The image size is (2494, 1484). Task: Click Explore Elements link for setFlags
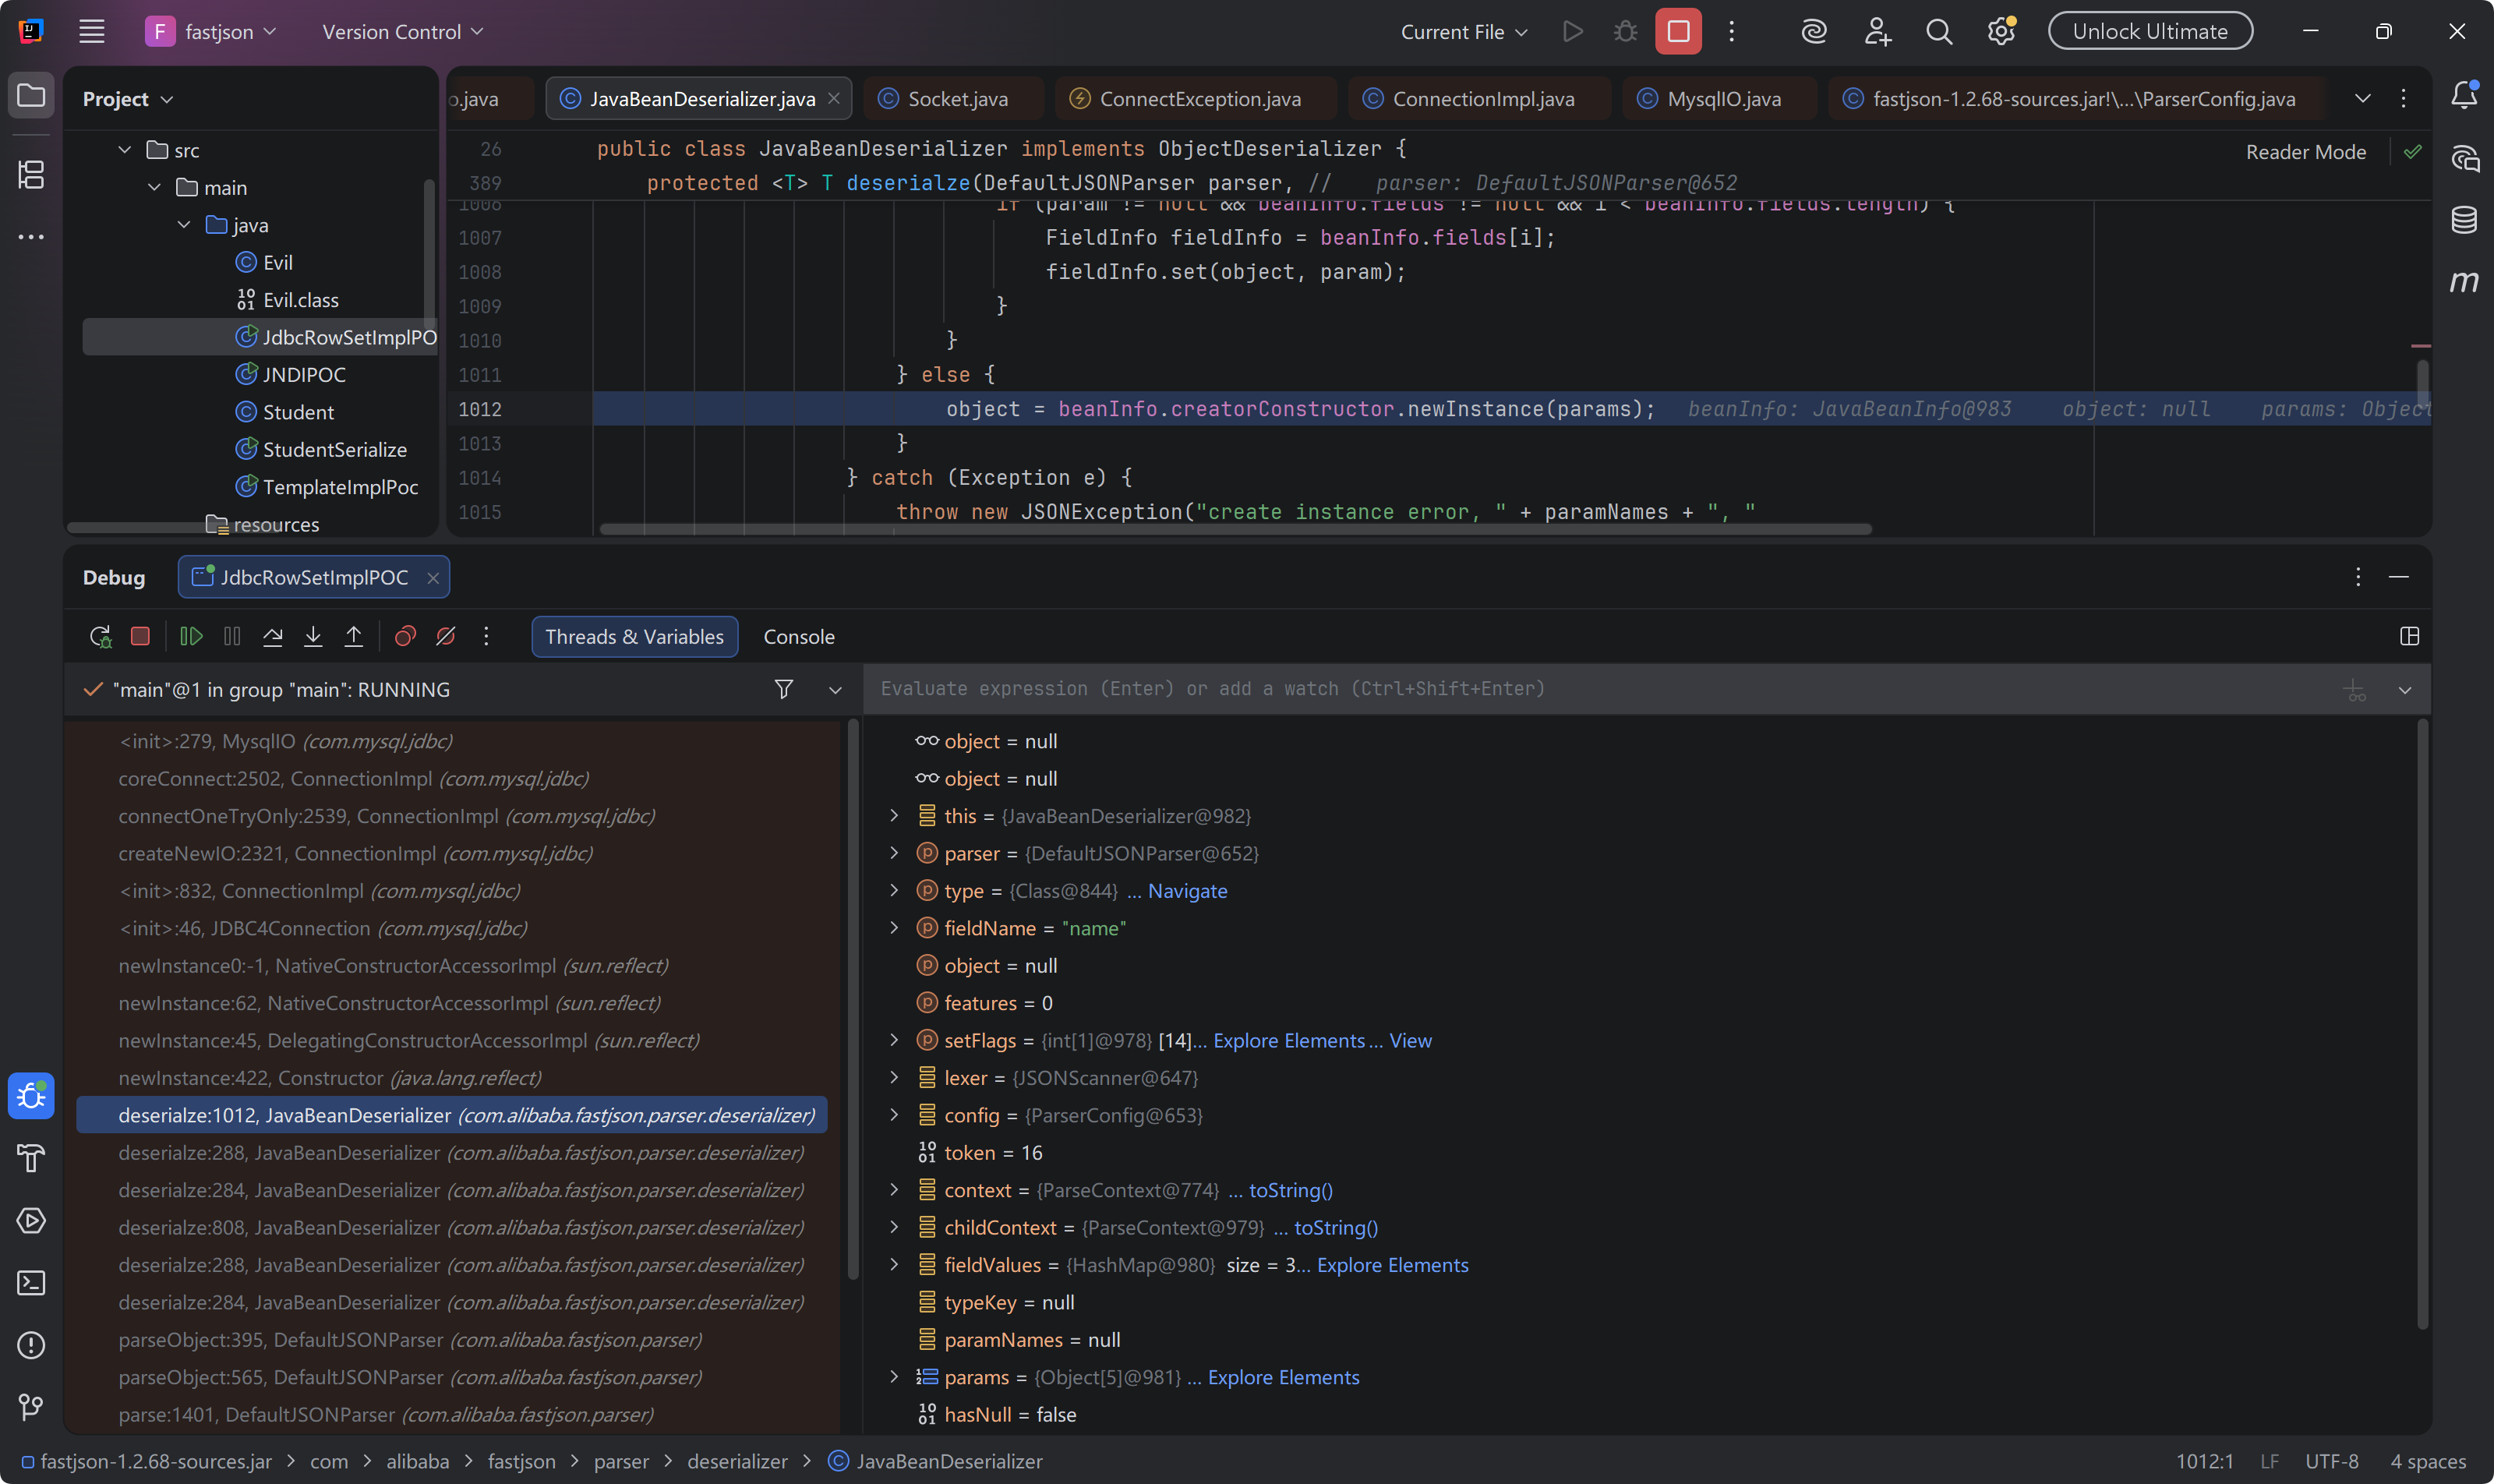pos(1289,1041)
